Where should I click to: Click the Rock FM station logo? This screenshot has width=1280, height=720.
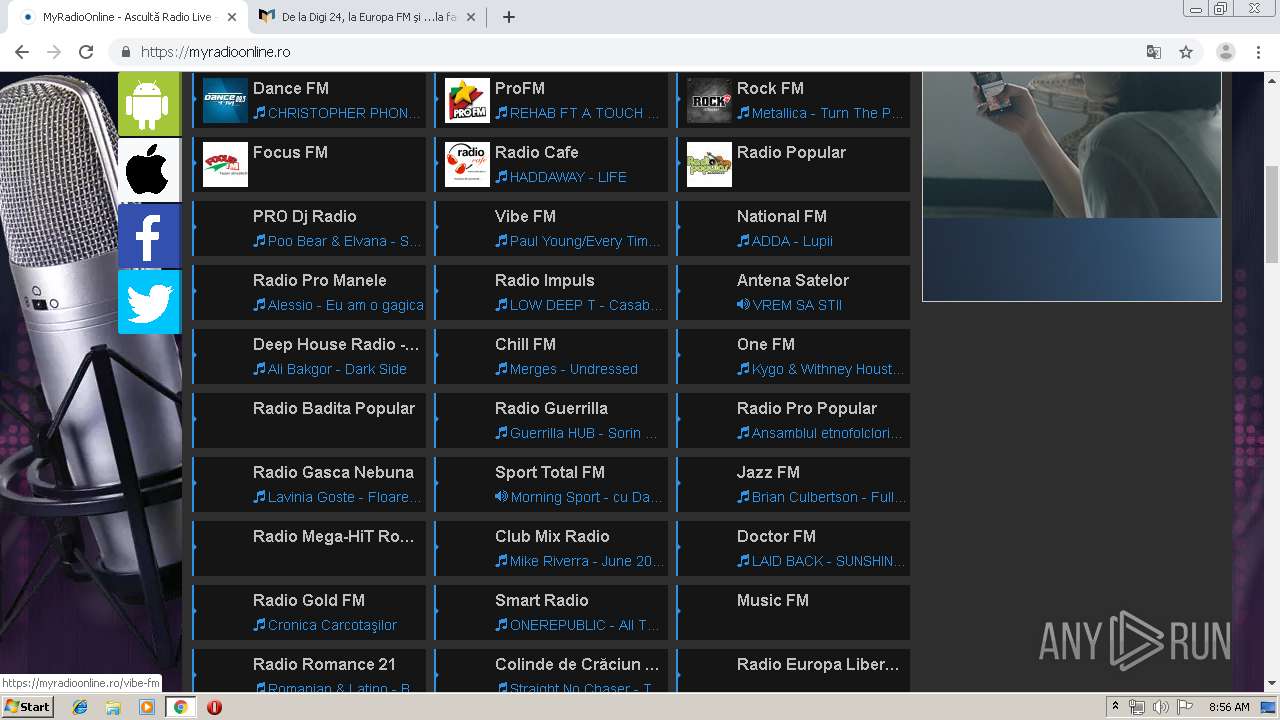(709, 100)
